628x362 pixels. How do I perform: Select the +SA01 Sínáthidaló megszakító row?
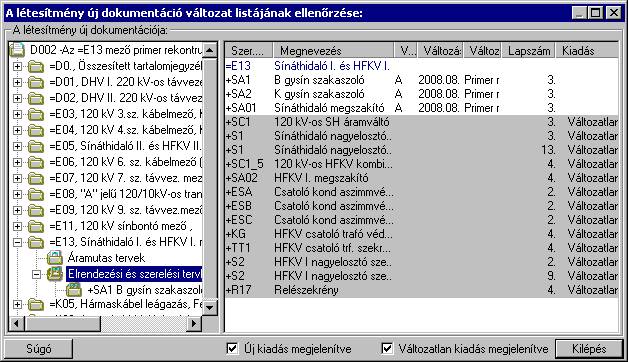421,108
